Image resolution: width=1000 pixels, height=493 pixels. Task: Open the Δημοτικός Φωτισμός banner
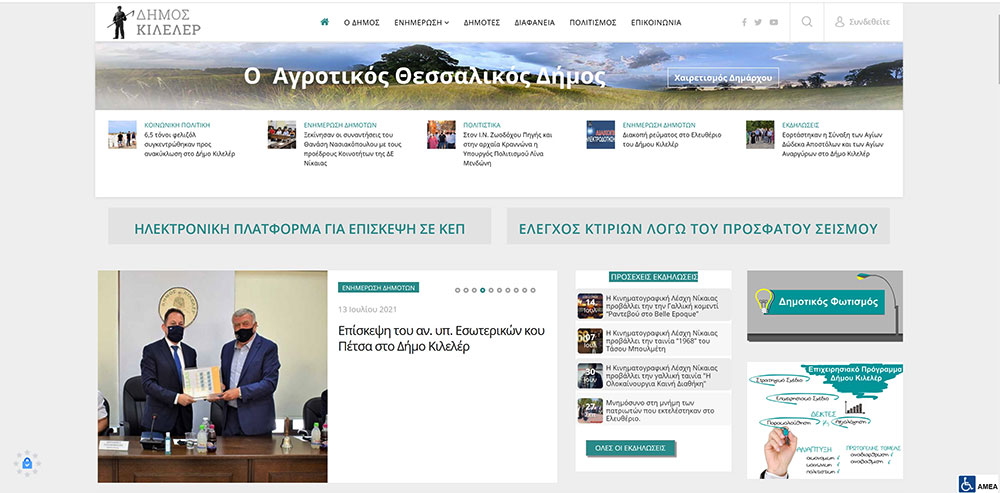coord(825,306)
